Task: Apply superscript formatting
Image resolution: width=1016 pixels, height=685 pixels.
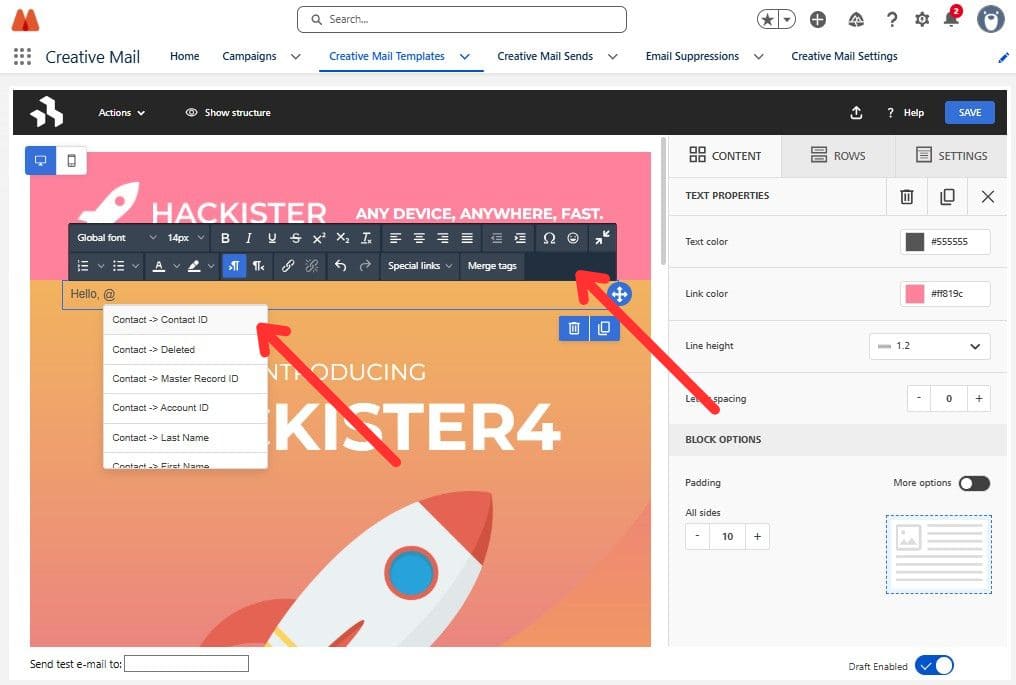Action: (x=319, y=238)
